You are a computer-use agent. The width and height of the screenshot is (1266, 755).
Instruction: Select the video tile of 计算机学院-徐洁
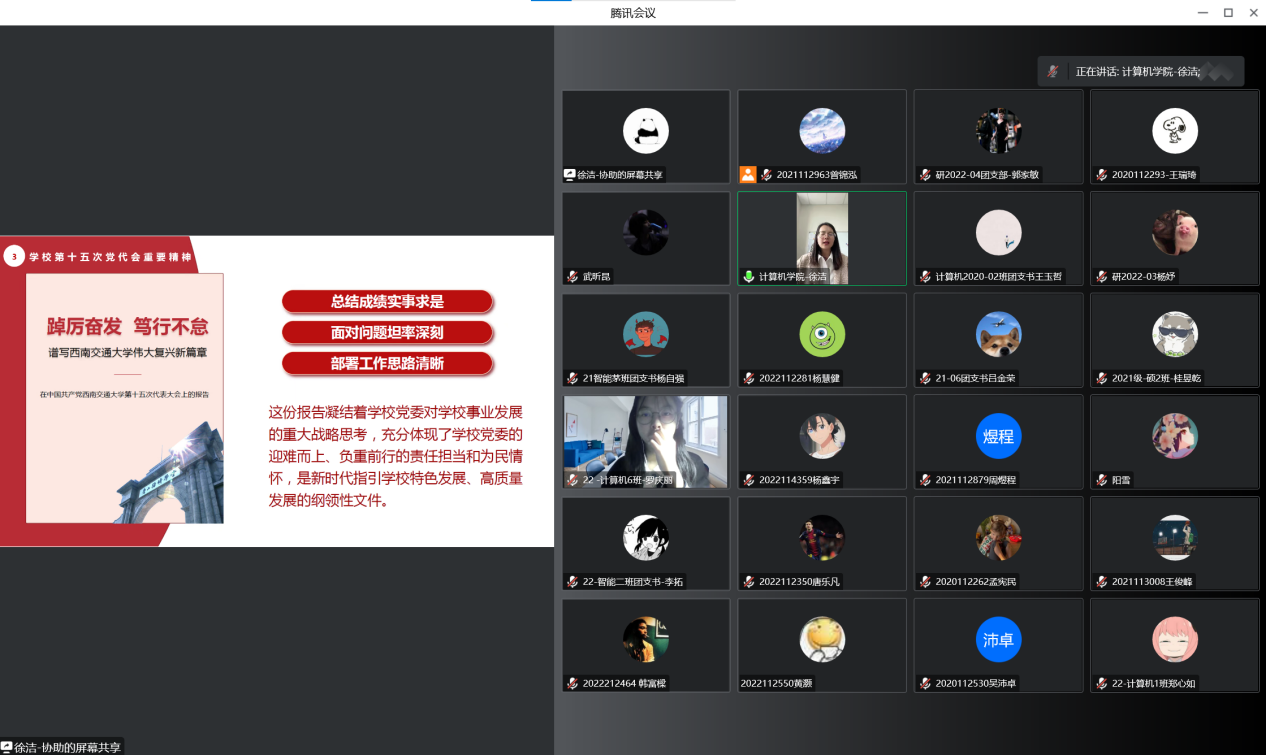822,238
